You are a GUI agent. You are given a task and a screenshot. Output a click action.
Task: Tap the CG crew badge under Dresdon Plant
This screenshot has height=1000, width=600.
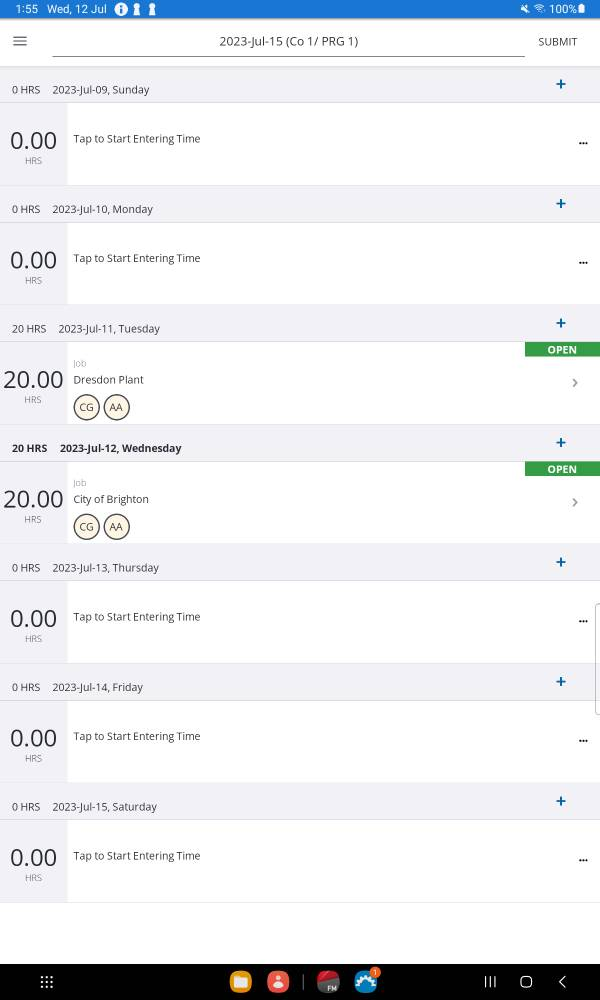coord(87,407)
